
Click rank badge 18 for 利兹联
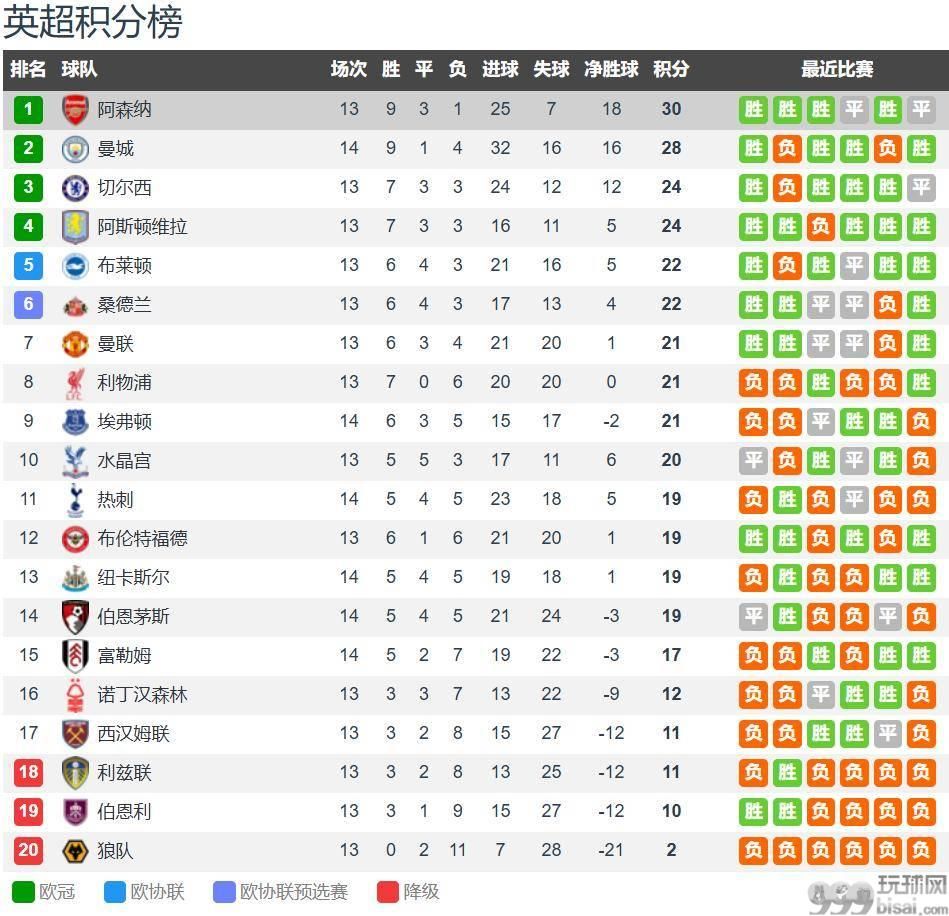click(x=28, y=772)
